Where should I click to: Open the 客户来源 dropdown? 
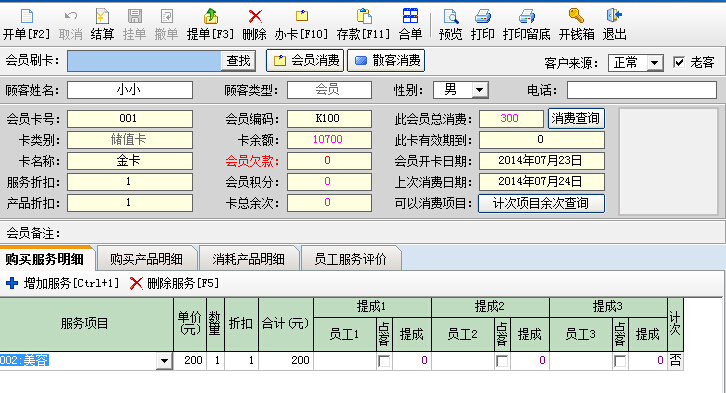coord(654,62)
